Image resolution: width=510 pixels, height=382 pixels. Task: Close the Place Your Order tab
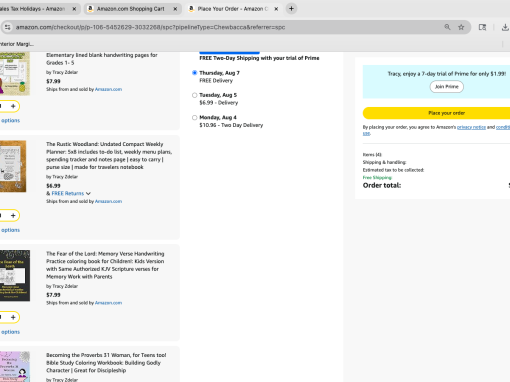coord(276,9)
